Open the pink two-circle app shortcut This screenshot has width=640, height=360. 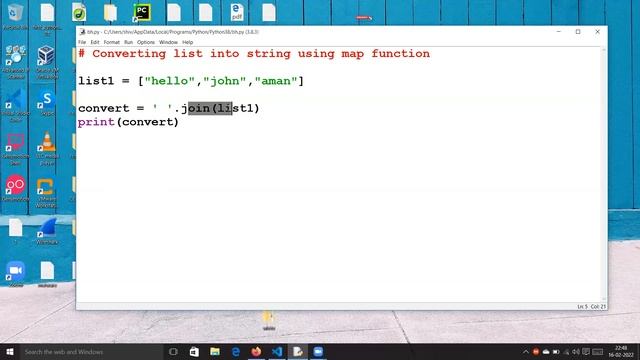coord(16,185)
